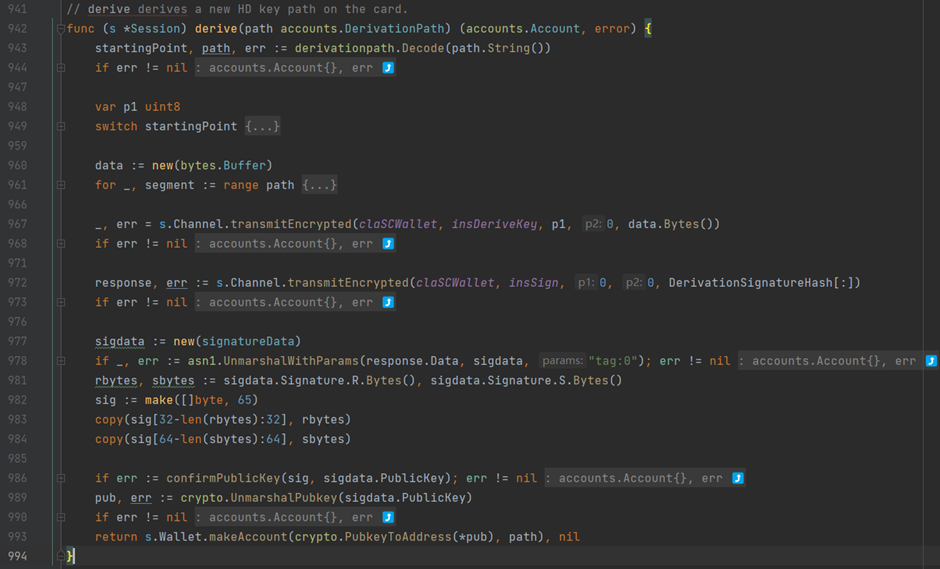Click line number 942 in the gutter

coord(17,29)
